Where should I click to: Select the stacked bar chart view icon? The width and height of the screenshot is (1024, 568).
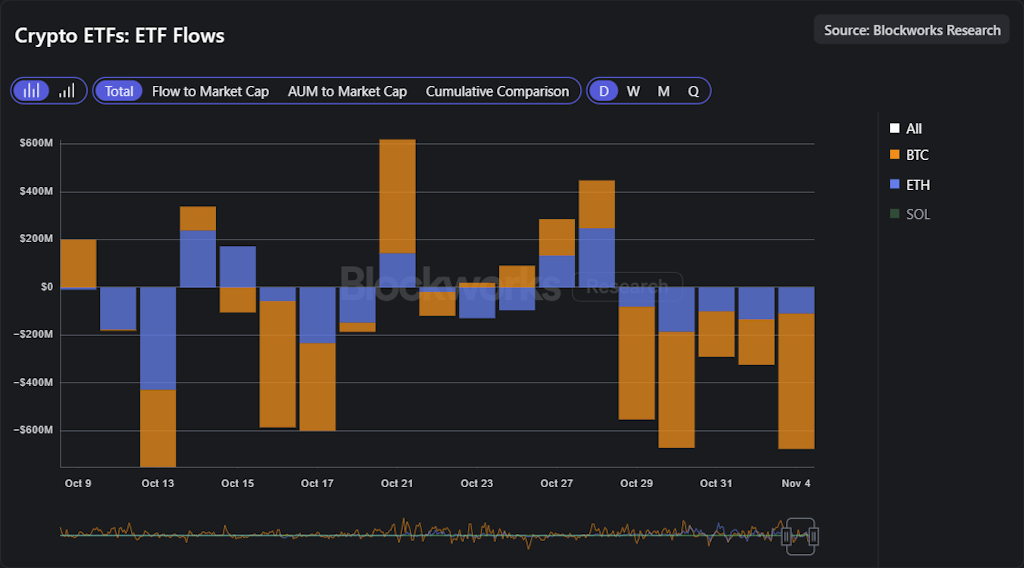click(32, 91)
